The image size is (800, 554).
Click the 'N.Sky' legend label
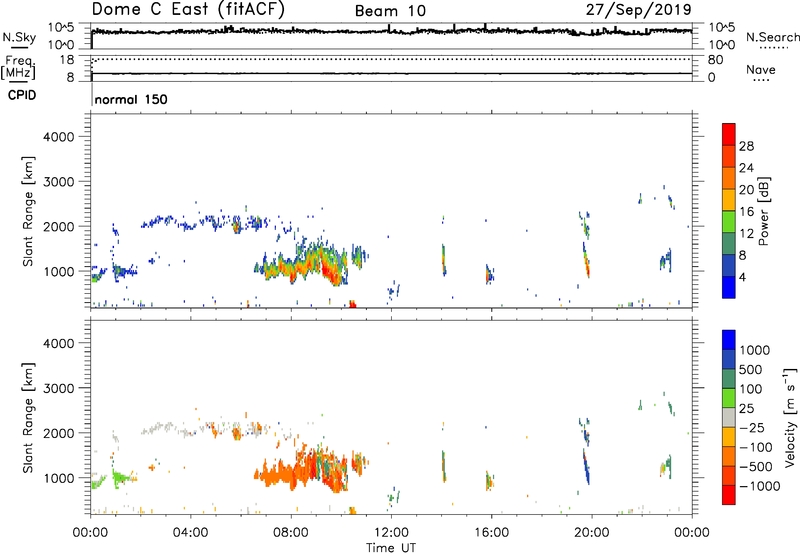(19, 37)
